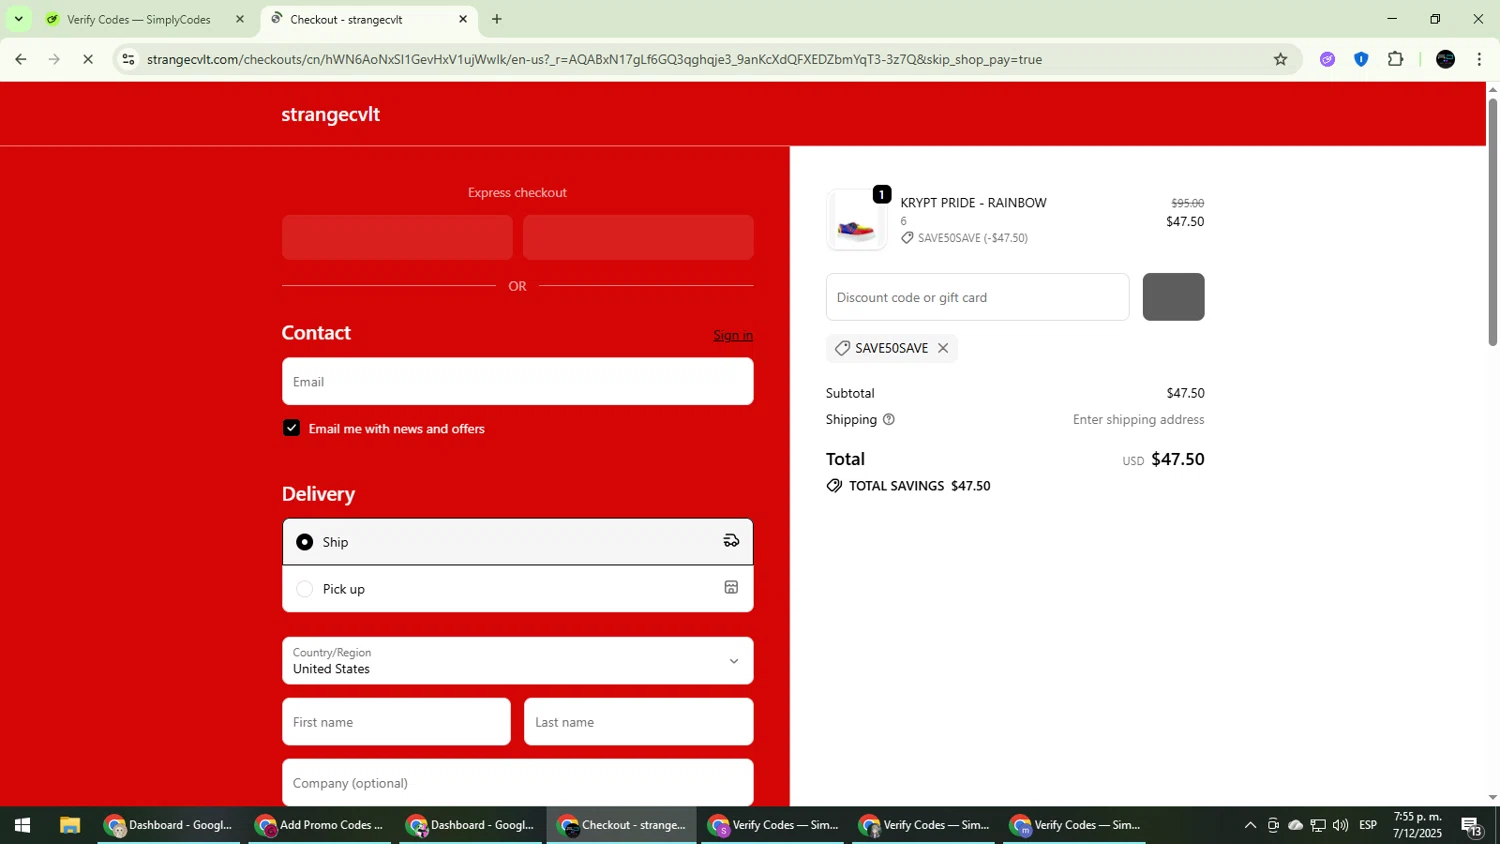Click the Enter shipping address text

coord(1138,420)
